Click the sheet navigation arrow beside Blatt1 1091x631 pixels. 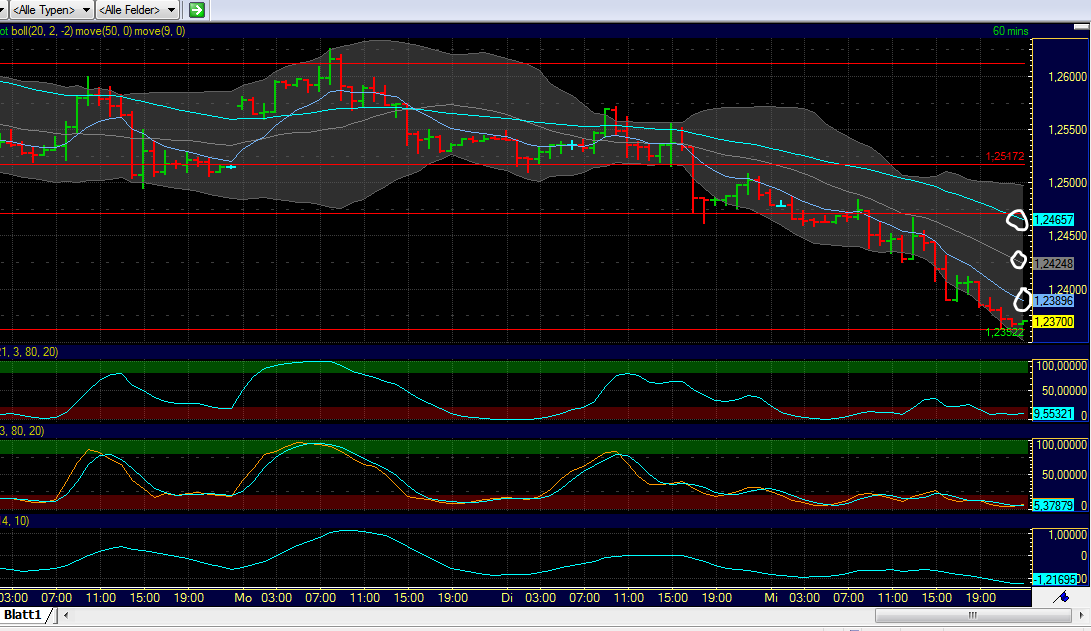(x=65, y=615)
